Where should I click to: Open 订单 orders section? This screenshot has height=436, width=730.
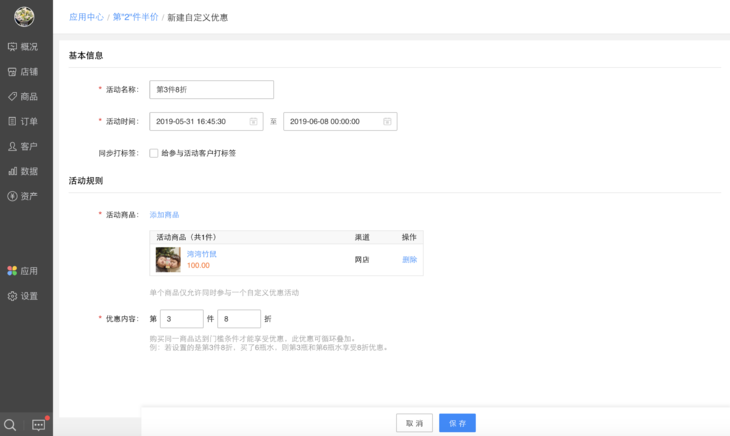tap(24, 122)
